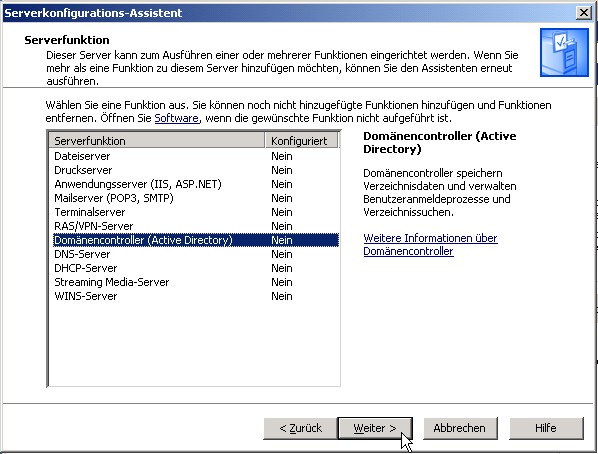Go back with the Zurück button

tap(301, 428)
